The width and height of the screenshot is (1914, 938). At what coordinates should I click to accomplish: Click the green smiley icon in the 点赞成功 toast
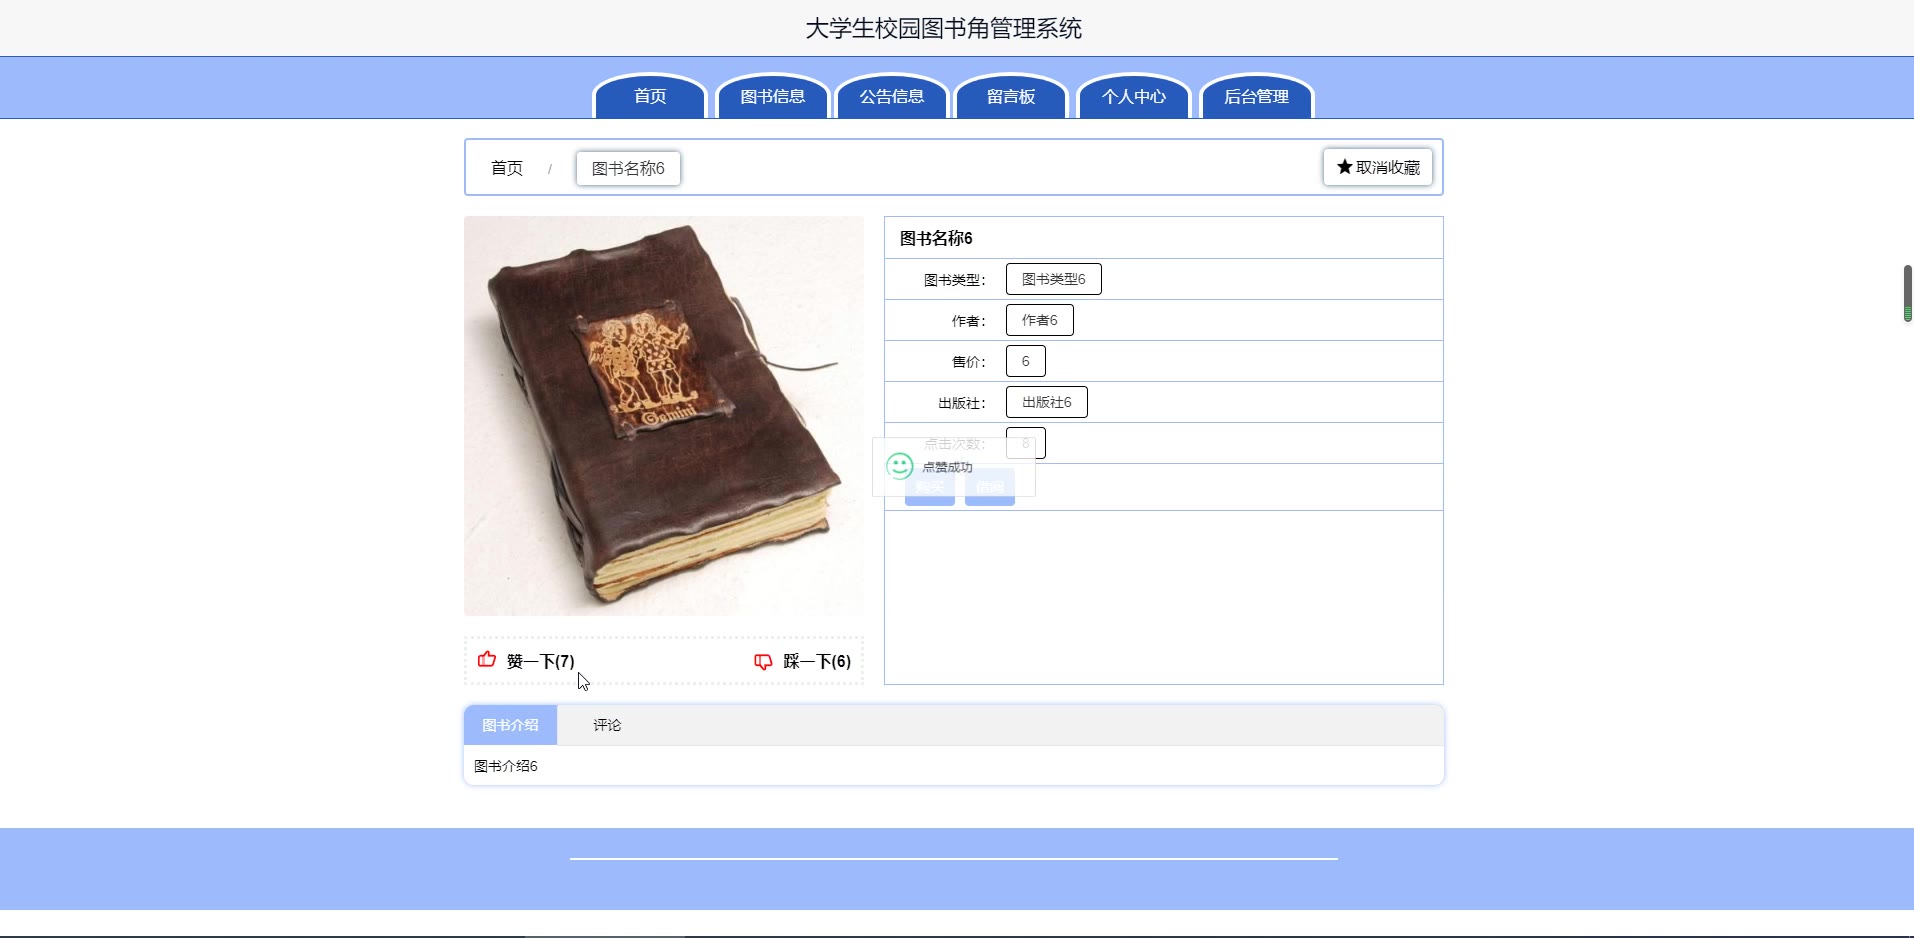(x=900, y=466)
